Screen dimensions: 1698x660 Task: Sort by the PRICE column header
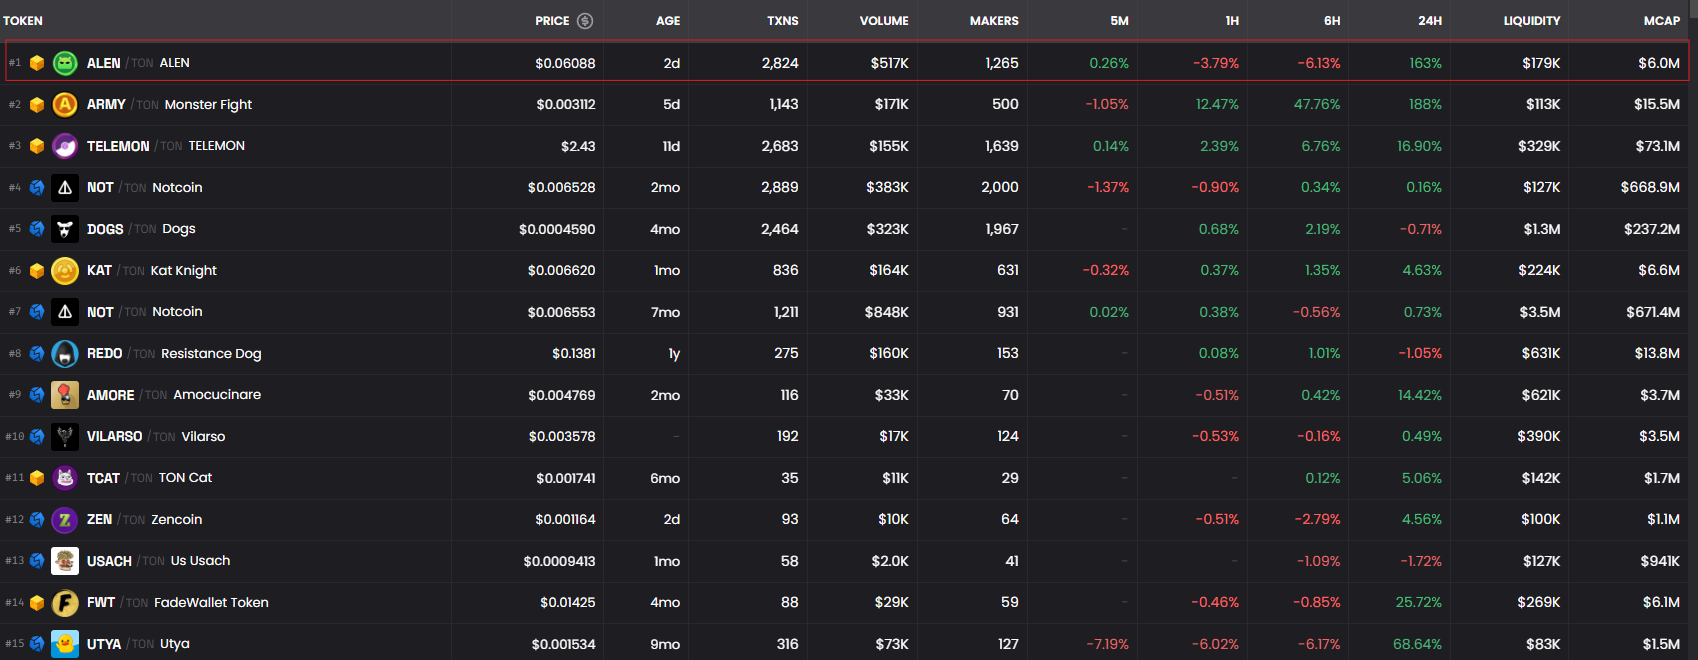coord(552,21)
